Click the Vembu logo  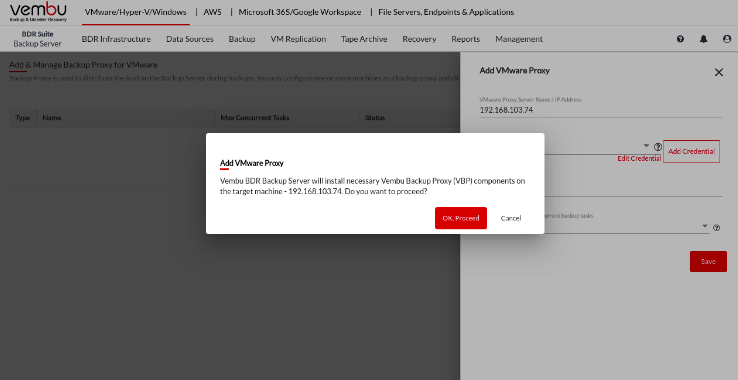[x=38, y=12]
